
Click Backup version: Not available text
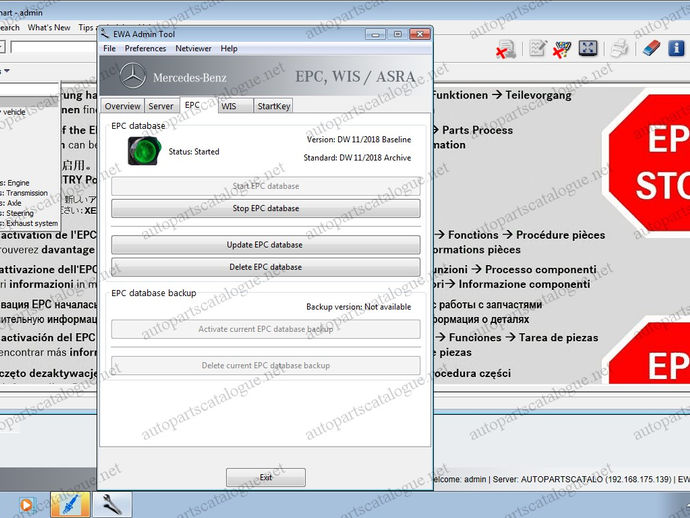[x=358, y=307]
